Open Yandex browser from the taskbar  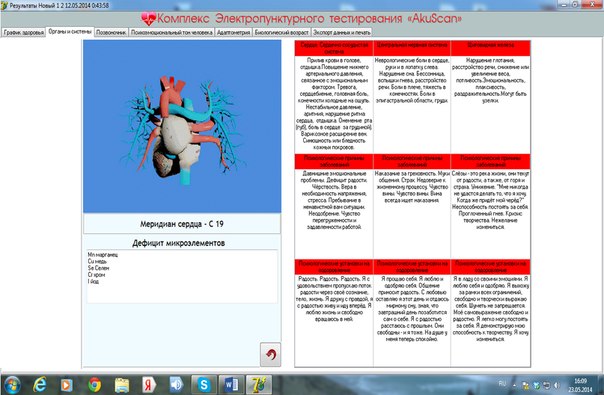149,385
